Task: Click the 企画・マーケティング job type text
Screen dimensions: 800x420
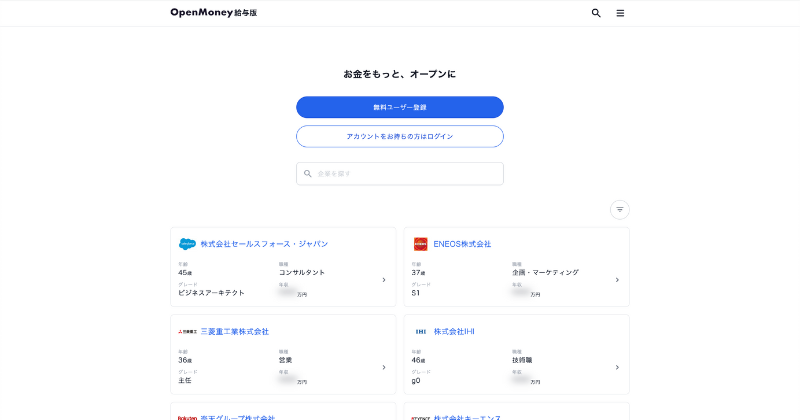Action: coord(545,273)
